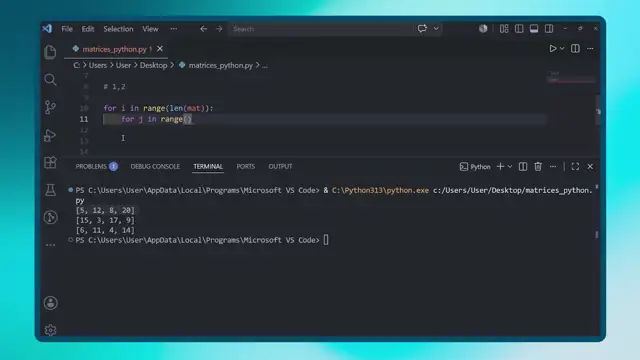Close the matrices_python.py tab
Viewport: 640px width, 360px height.
click(x=160, y=49)
